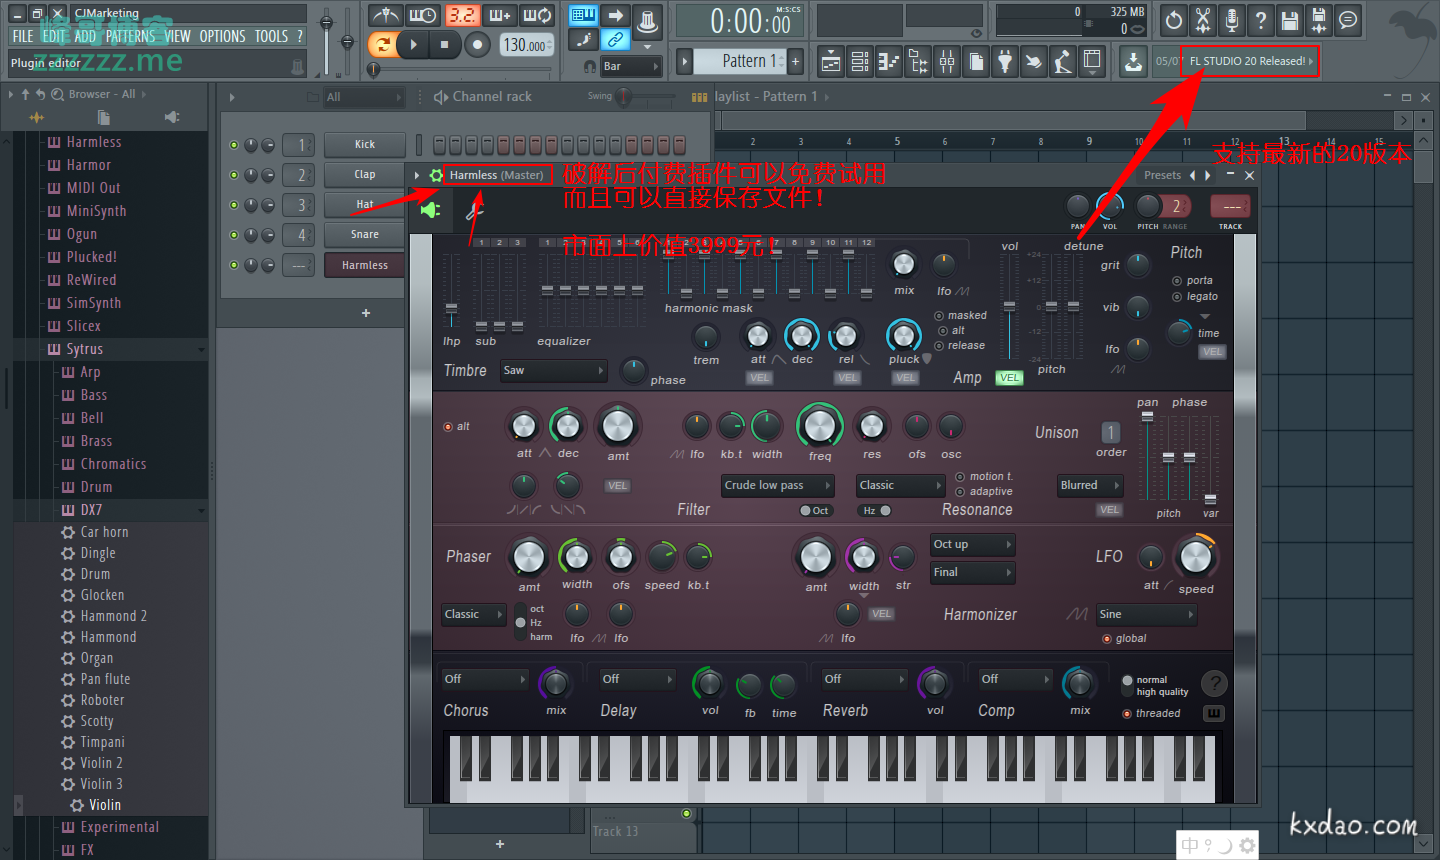Mute the Hat channel green LED

pyautogui.click(x=234, y=205)
